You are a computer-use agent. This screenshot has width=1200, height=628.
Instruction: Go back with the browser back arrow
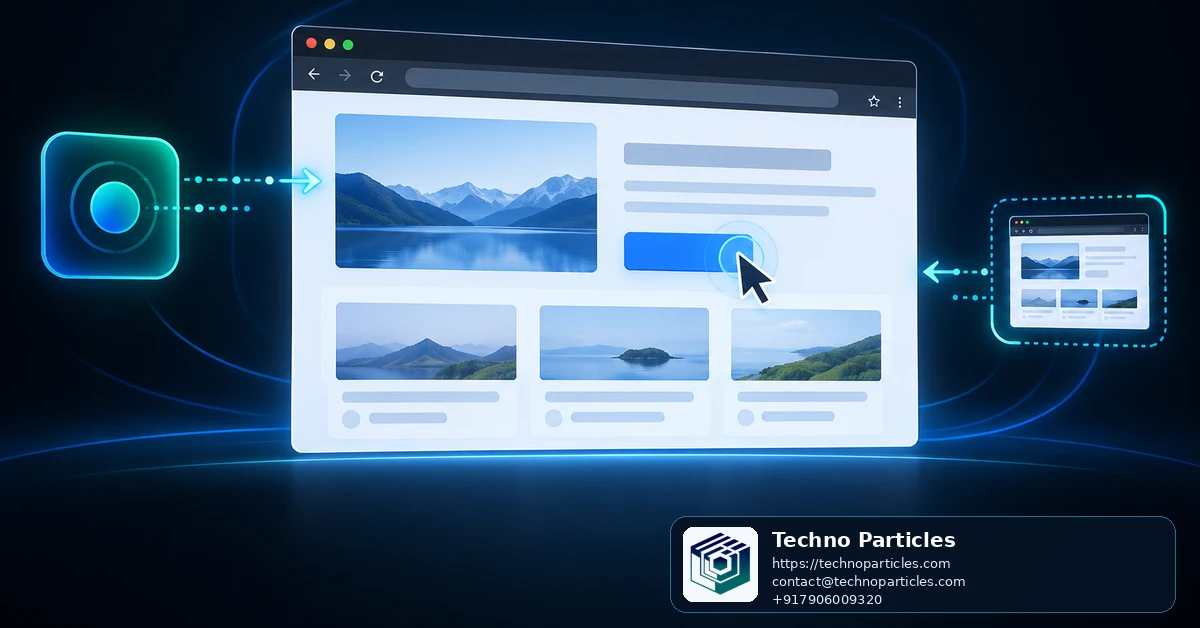click(x=314, y=75)
